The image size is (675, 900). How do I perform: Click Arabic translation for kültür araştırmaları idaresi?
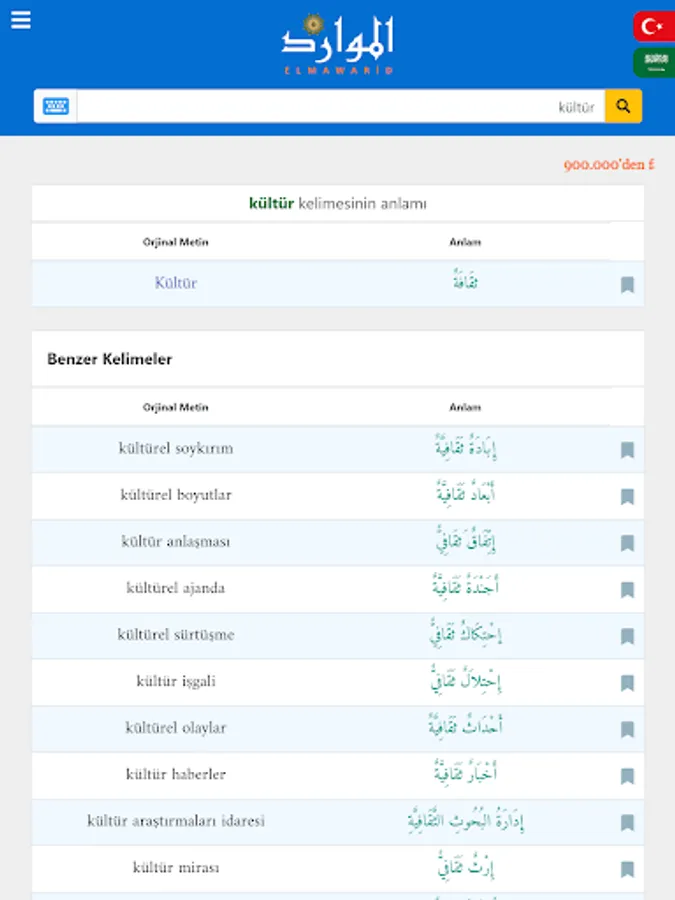pyautogui.click(x=465, y=821)
